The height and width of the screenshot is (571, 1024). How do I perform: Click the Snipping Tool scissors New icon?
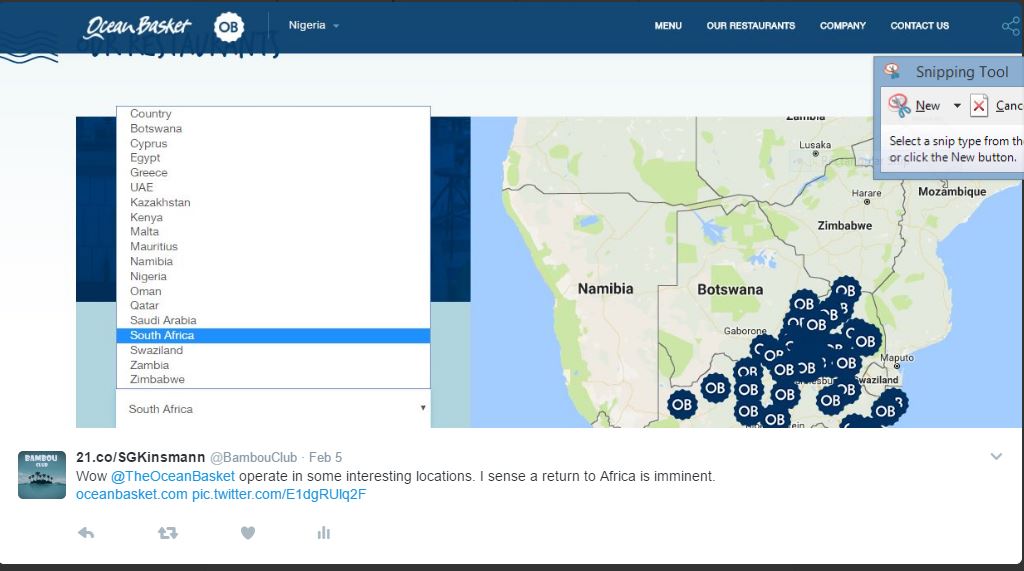pyautogui.click(x=899, y=105)
